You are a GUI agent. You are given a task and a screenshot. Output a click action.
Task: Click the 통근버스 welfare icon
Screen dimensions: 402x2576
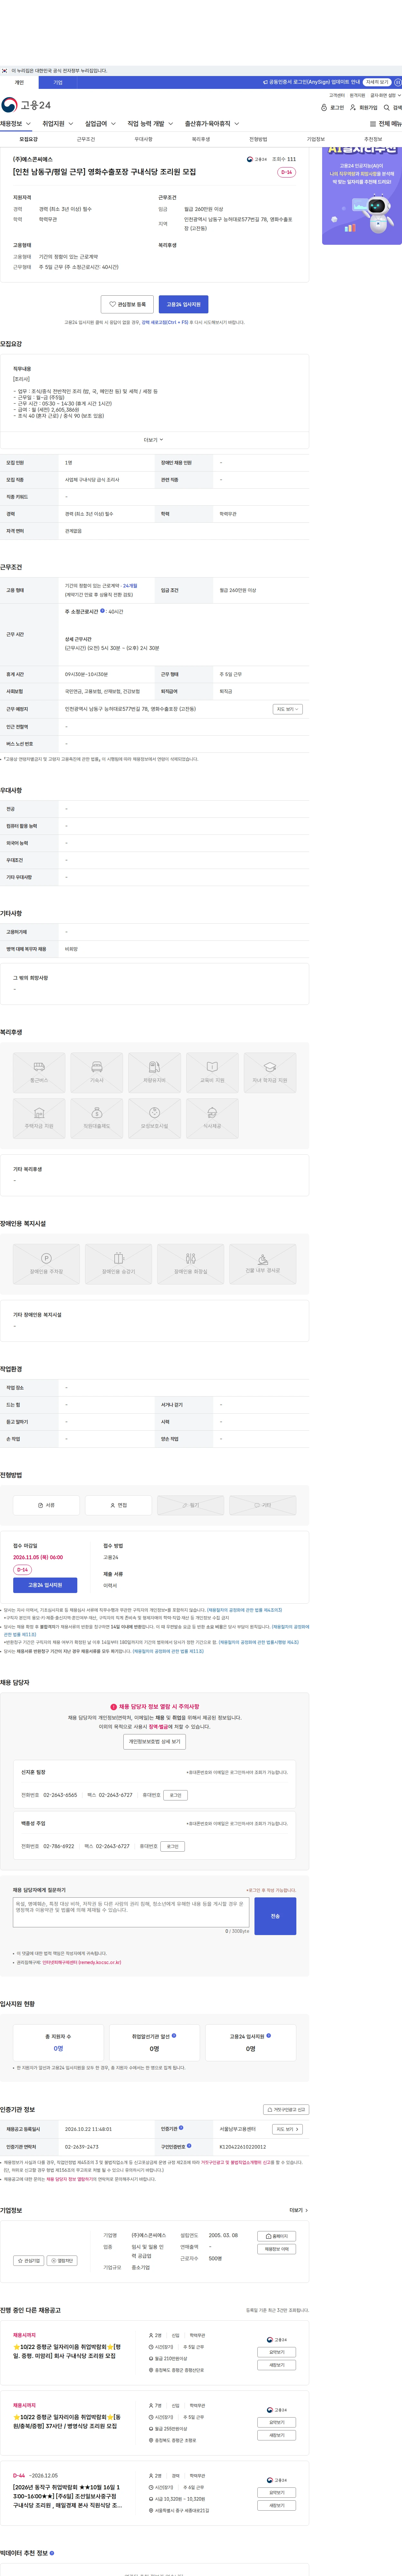click(x=39, y=1072)
